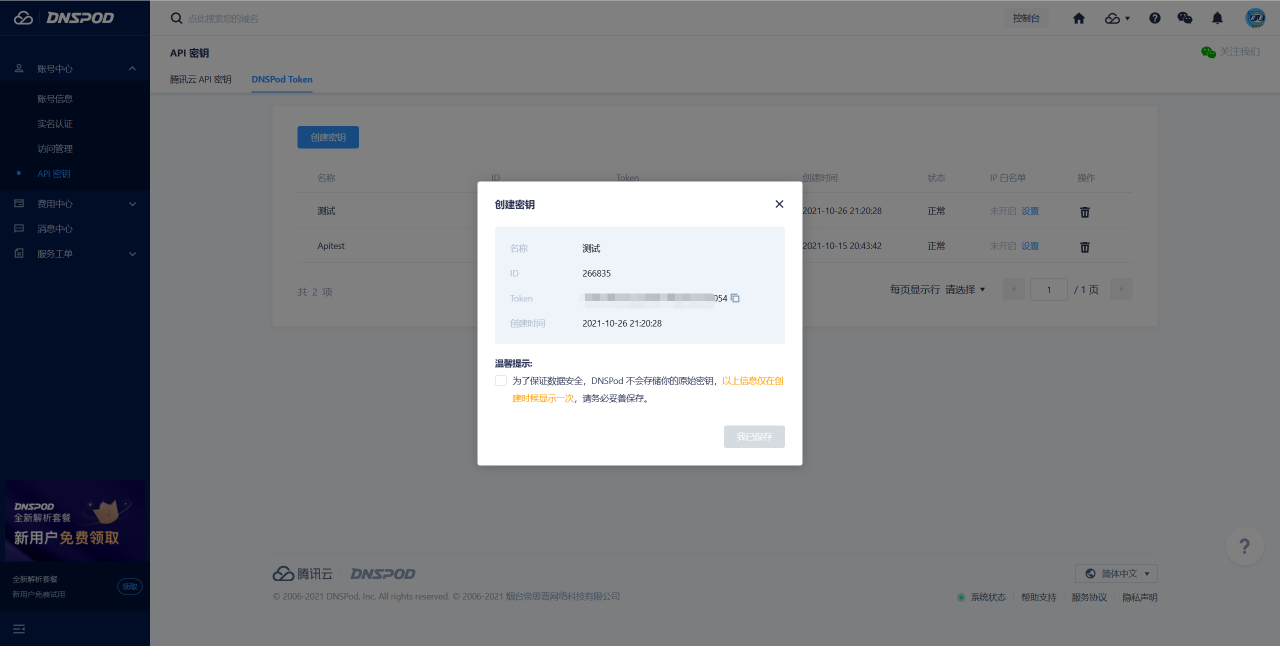
Task: Click the DNSPOD footer logo
Action: pyautogui.click(x=383, y=573)
